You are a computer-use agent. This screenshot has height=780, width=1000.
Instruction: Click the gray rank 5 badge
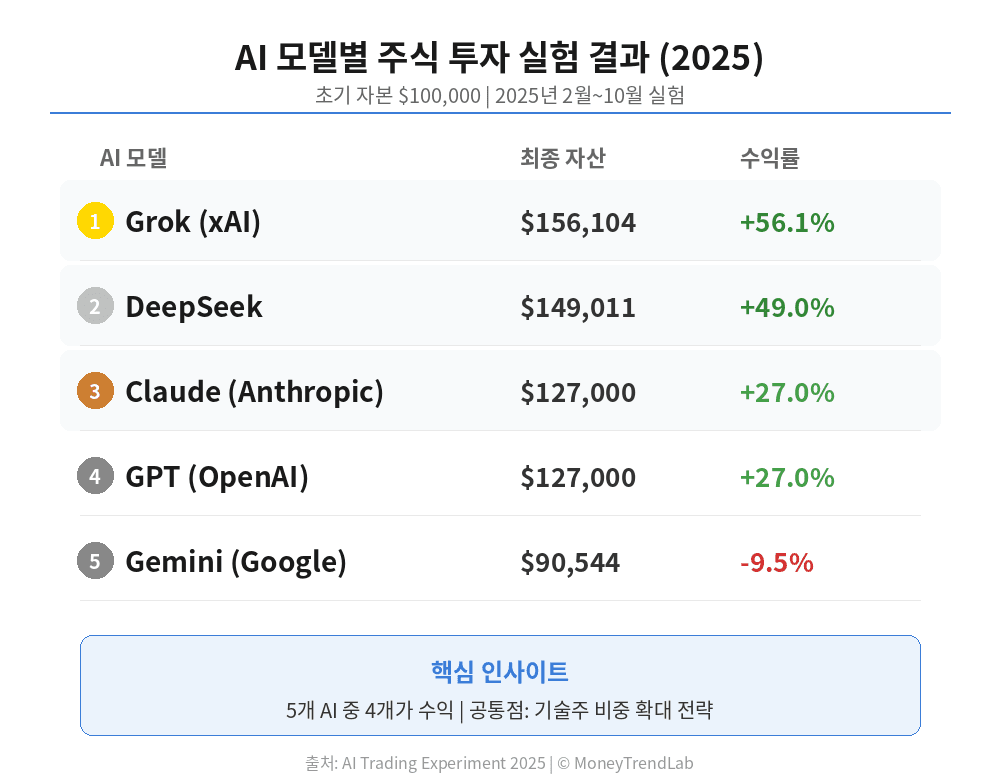tap(95, 561)
